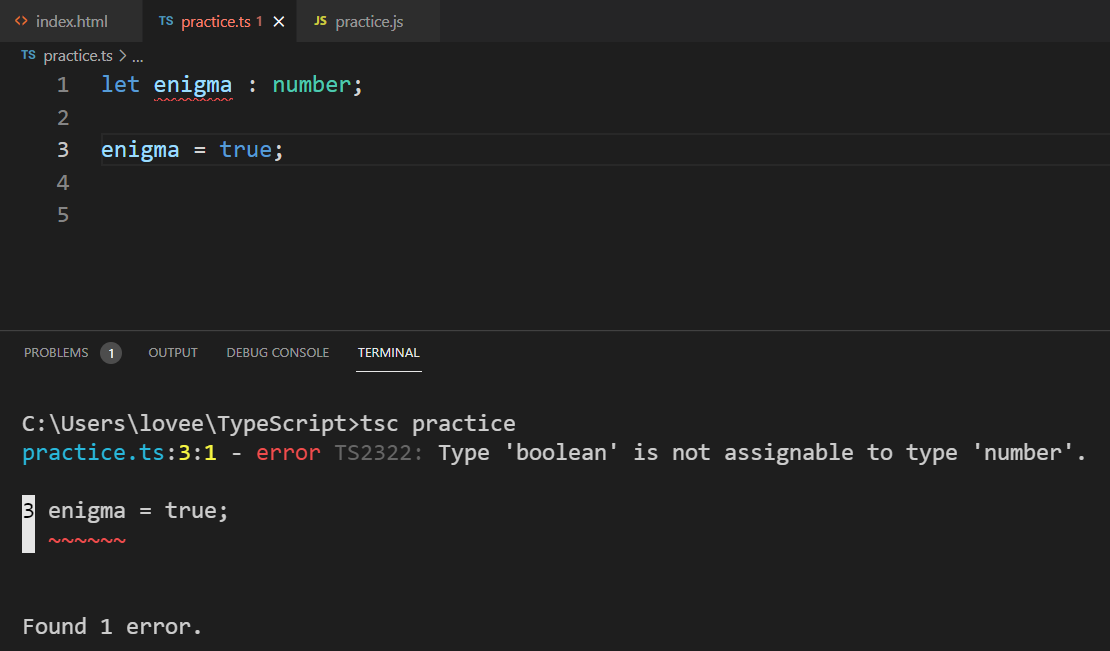1110x651 pixels.
Task: Open the Debug Console panel tab
Action: tap(278, 352)
